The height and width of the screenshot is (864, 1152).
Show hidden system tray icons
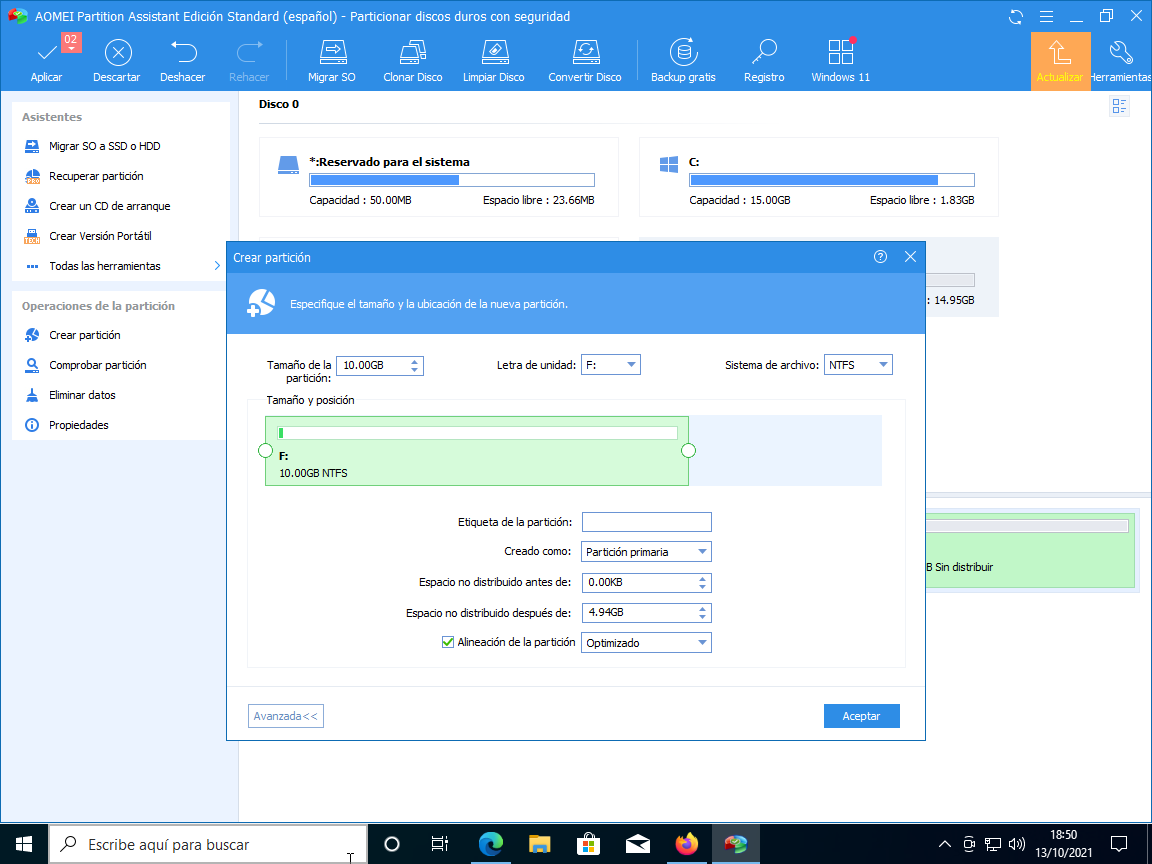coord(946,844)
